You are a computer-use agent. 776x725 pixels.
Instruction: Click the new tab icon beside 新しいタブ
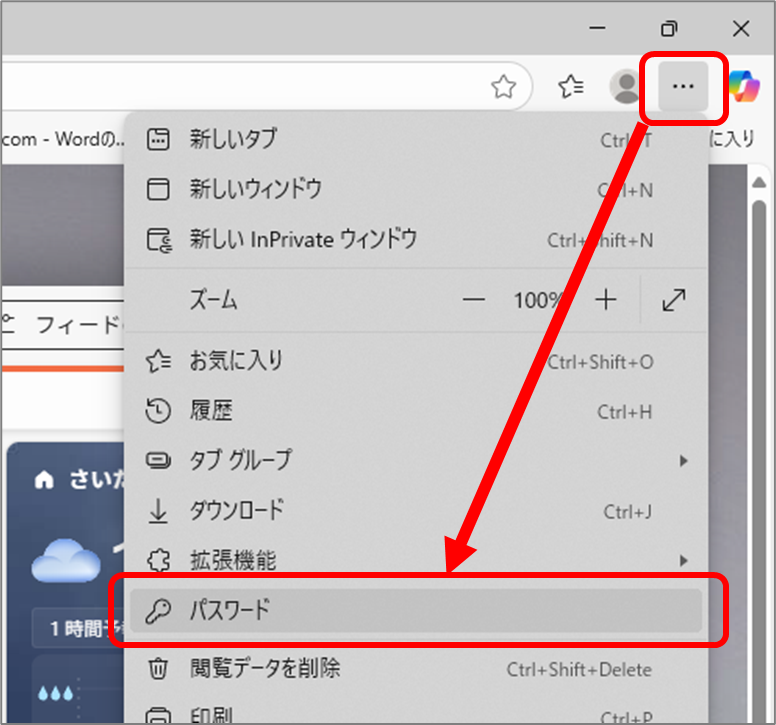pos(158,140)
